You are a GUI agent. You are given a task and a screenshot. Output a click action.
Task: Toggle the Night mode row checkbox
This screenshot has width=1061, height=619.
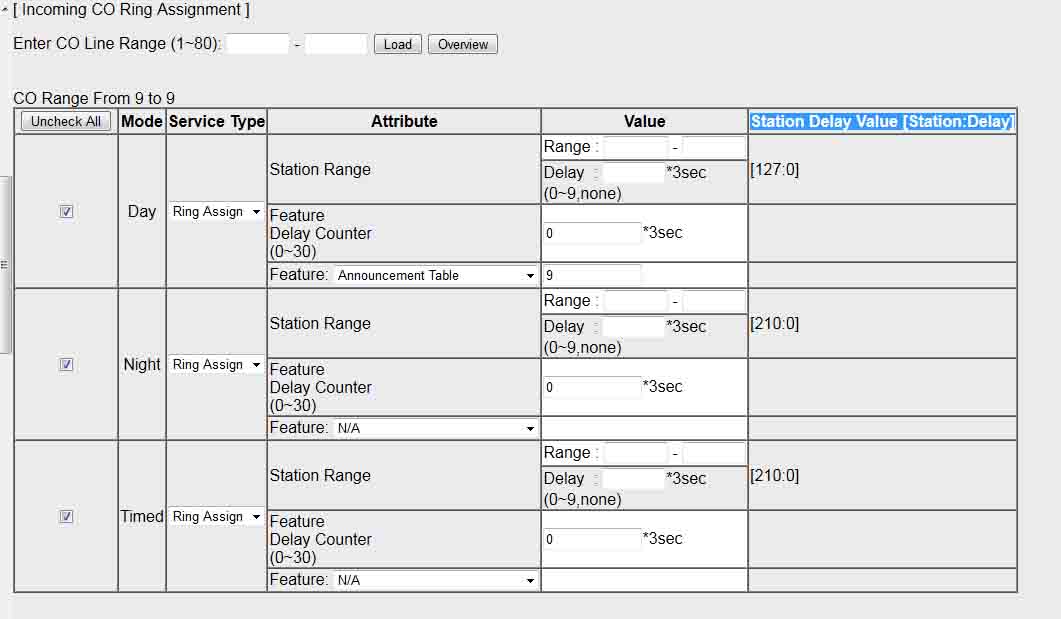[x=66, y=365]
